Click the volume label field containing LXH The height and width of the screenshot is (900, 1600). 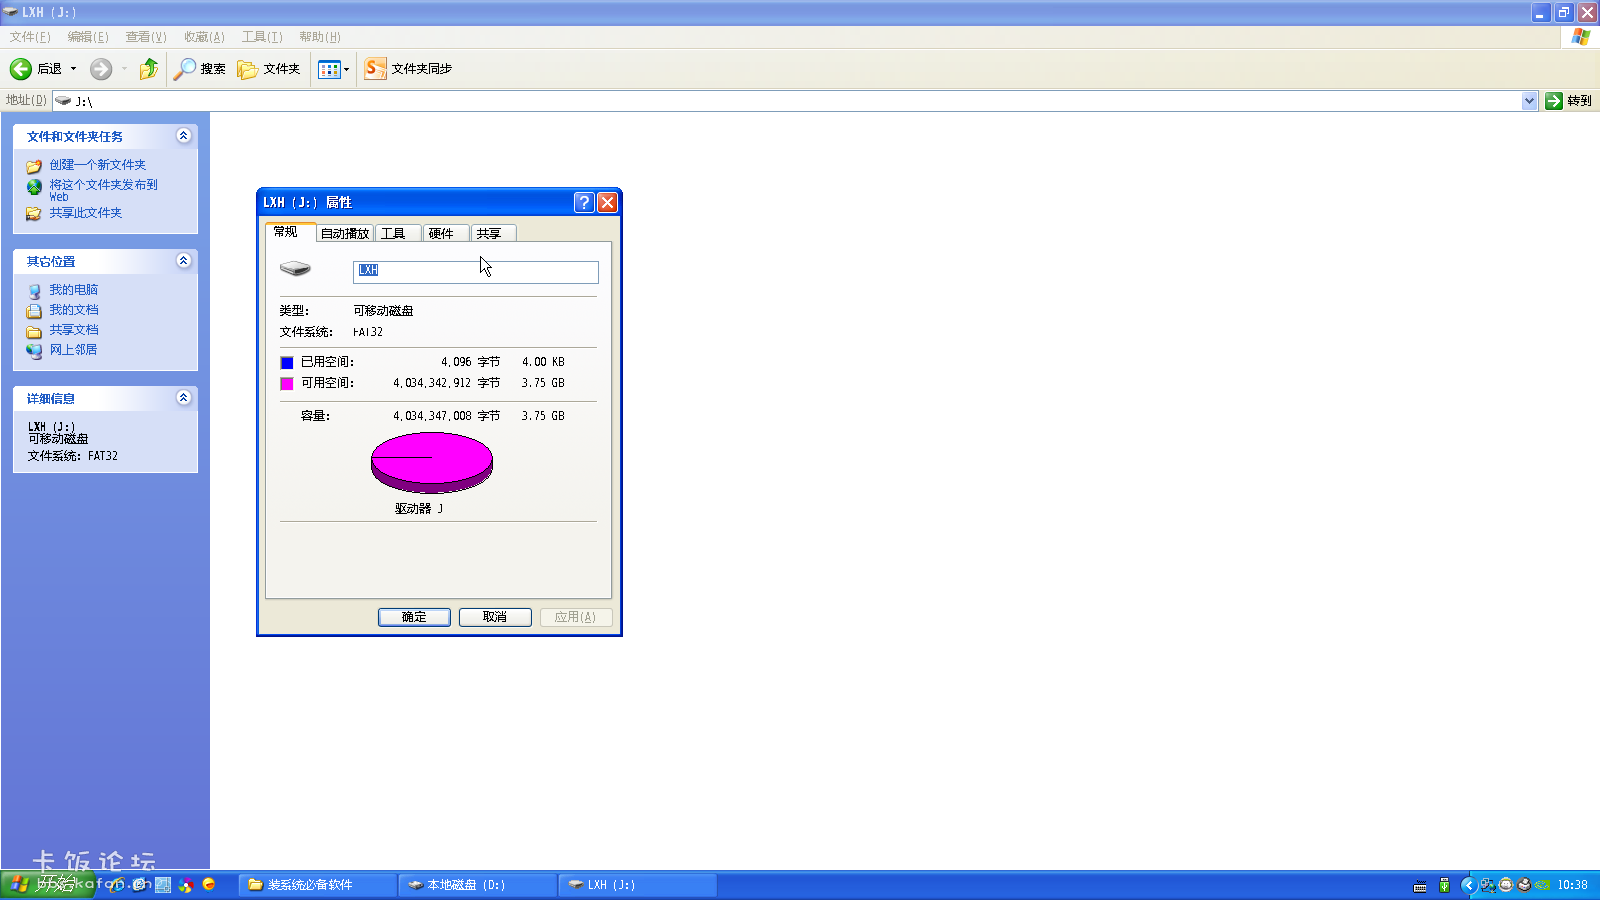[x=476, y=271]
